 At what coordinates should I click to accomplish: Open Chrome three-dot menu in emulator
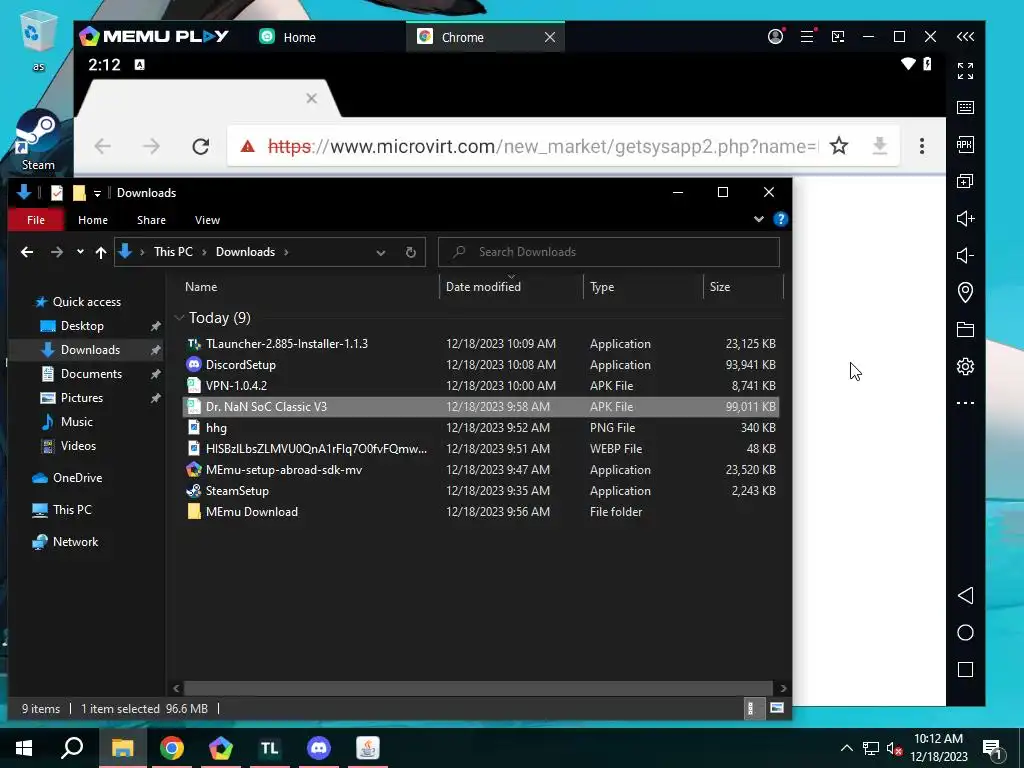(x=921, y=146)
